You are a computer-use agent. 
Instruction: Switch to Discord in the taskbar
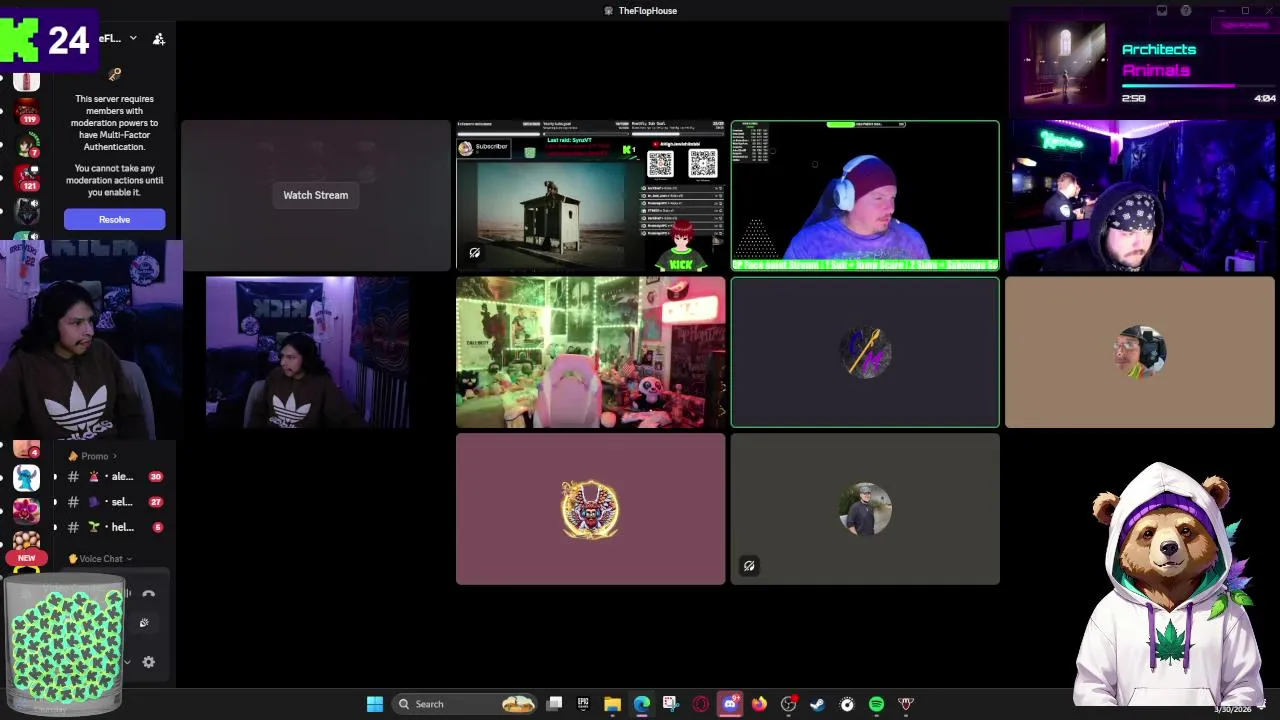(x=730, y=704)
